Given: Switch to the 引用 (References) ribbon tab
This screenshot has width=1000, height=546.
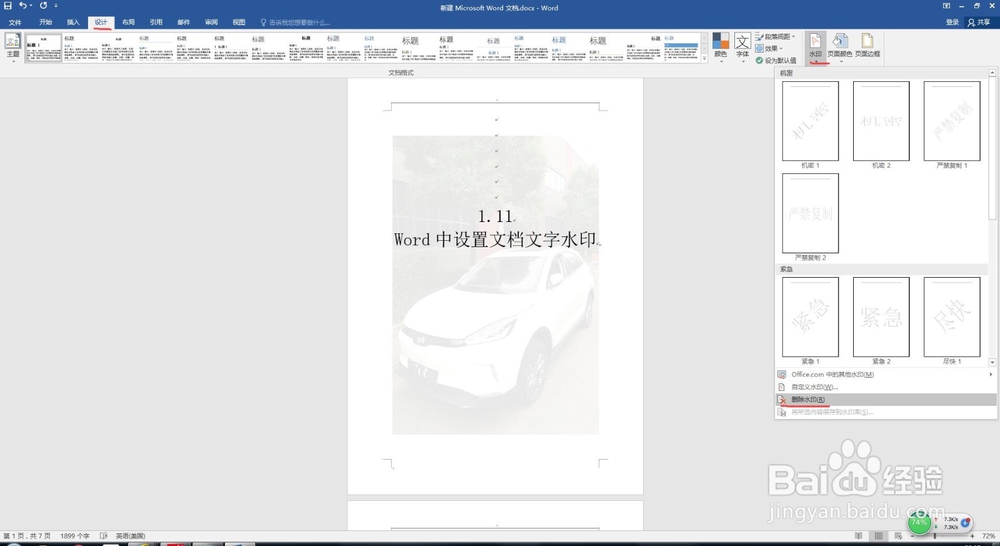Looking at the screenshot, I should (156, 22).
